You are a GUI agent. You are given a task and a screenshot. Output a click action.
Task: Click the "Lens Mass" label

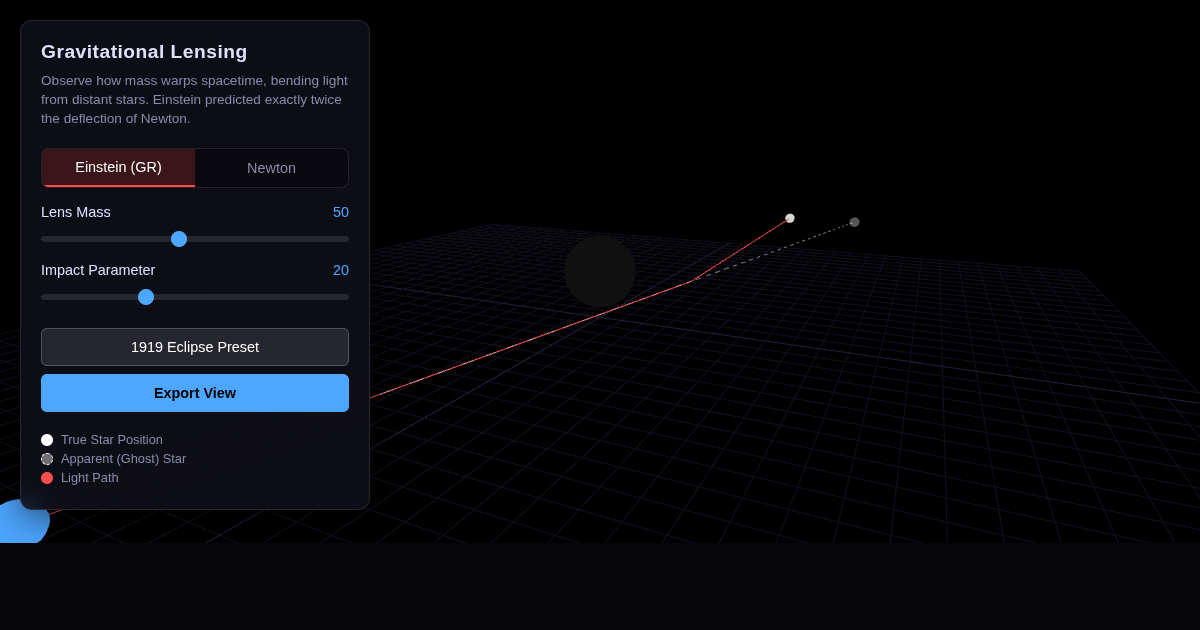click(x=76, y=212)
